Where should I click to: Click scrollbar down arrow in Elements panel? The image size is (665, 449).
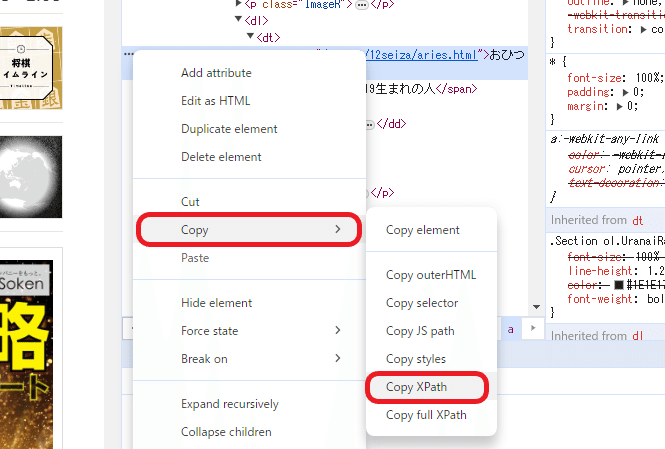[x=536, y=307]
